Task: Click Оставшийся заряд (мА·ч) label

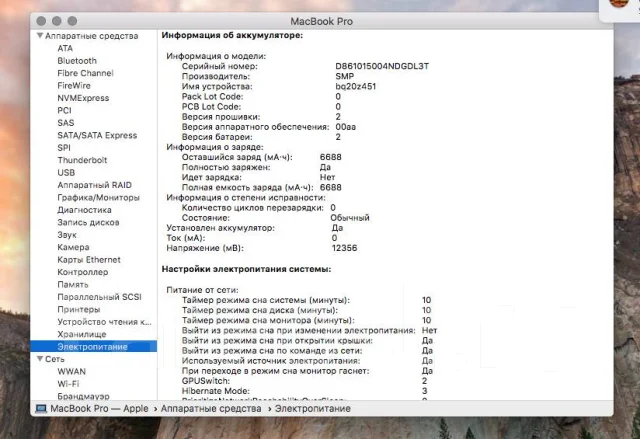Action: (237, 157)
